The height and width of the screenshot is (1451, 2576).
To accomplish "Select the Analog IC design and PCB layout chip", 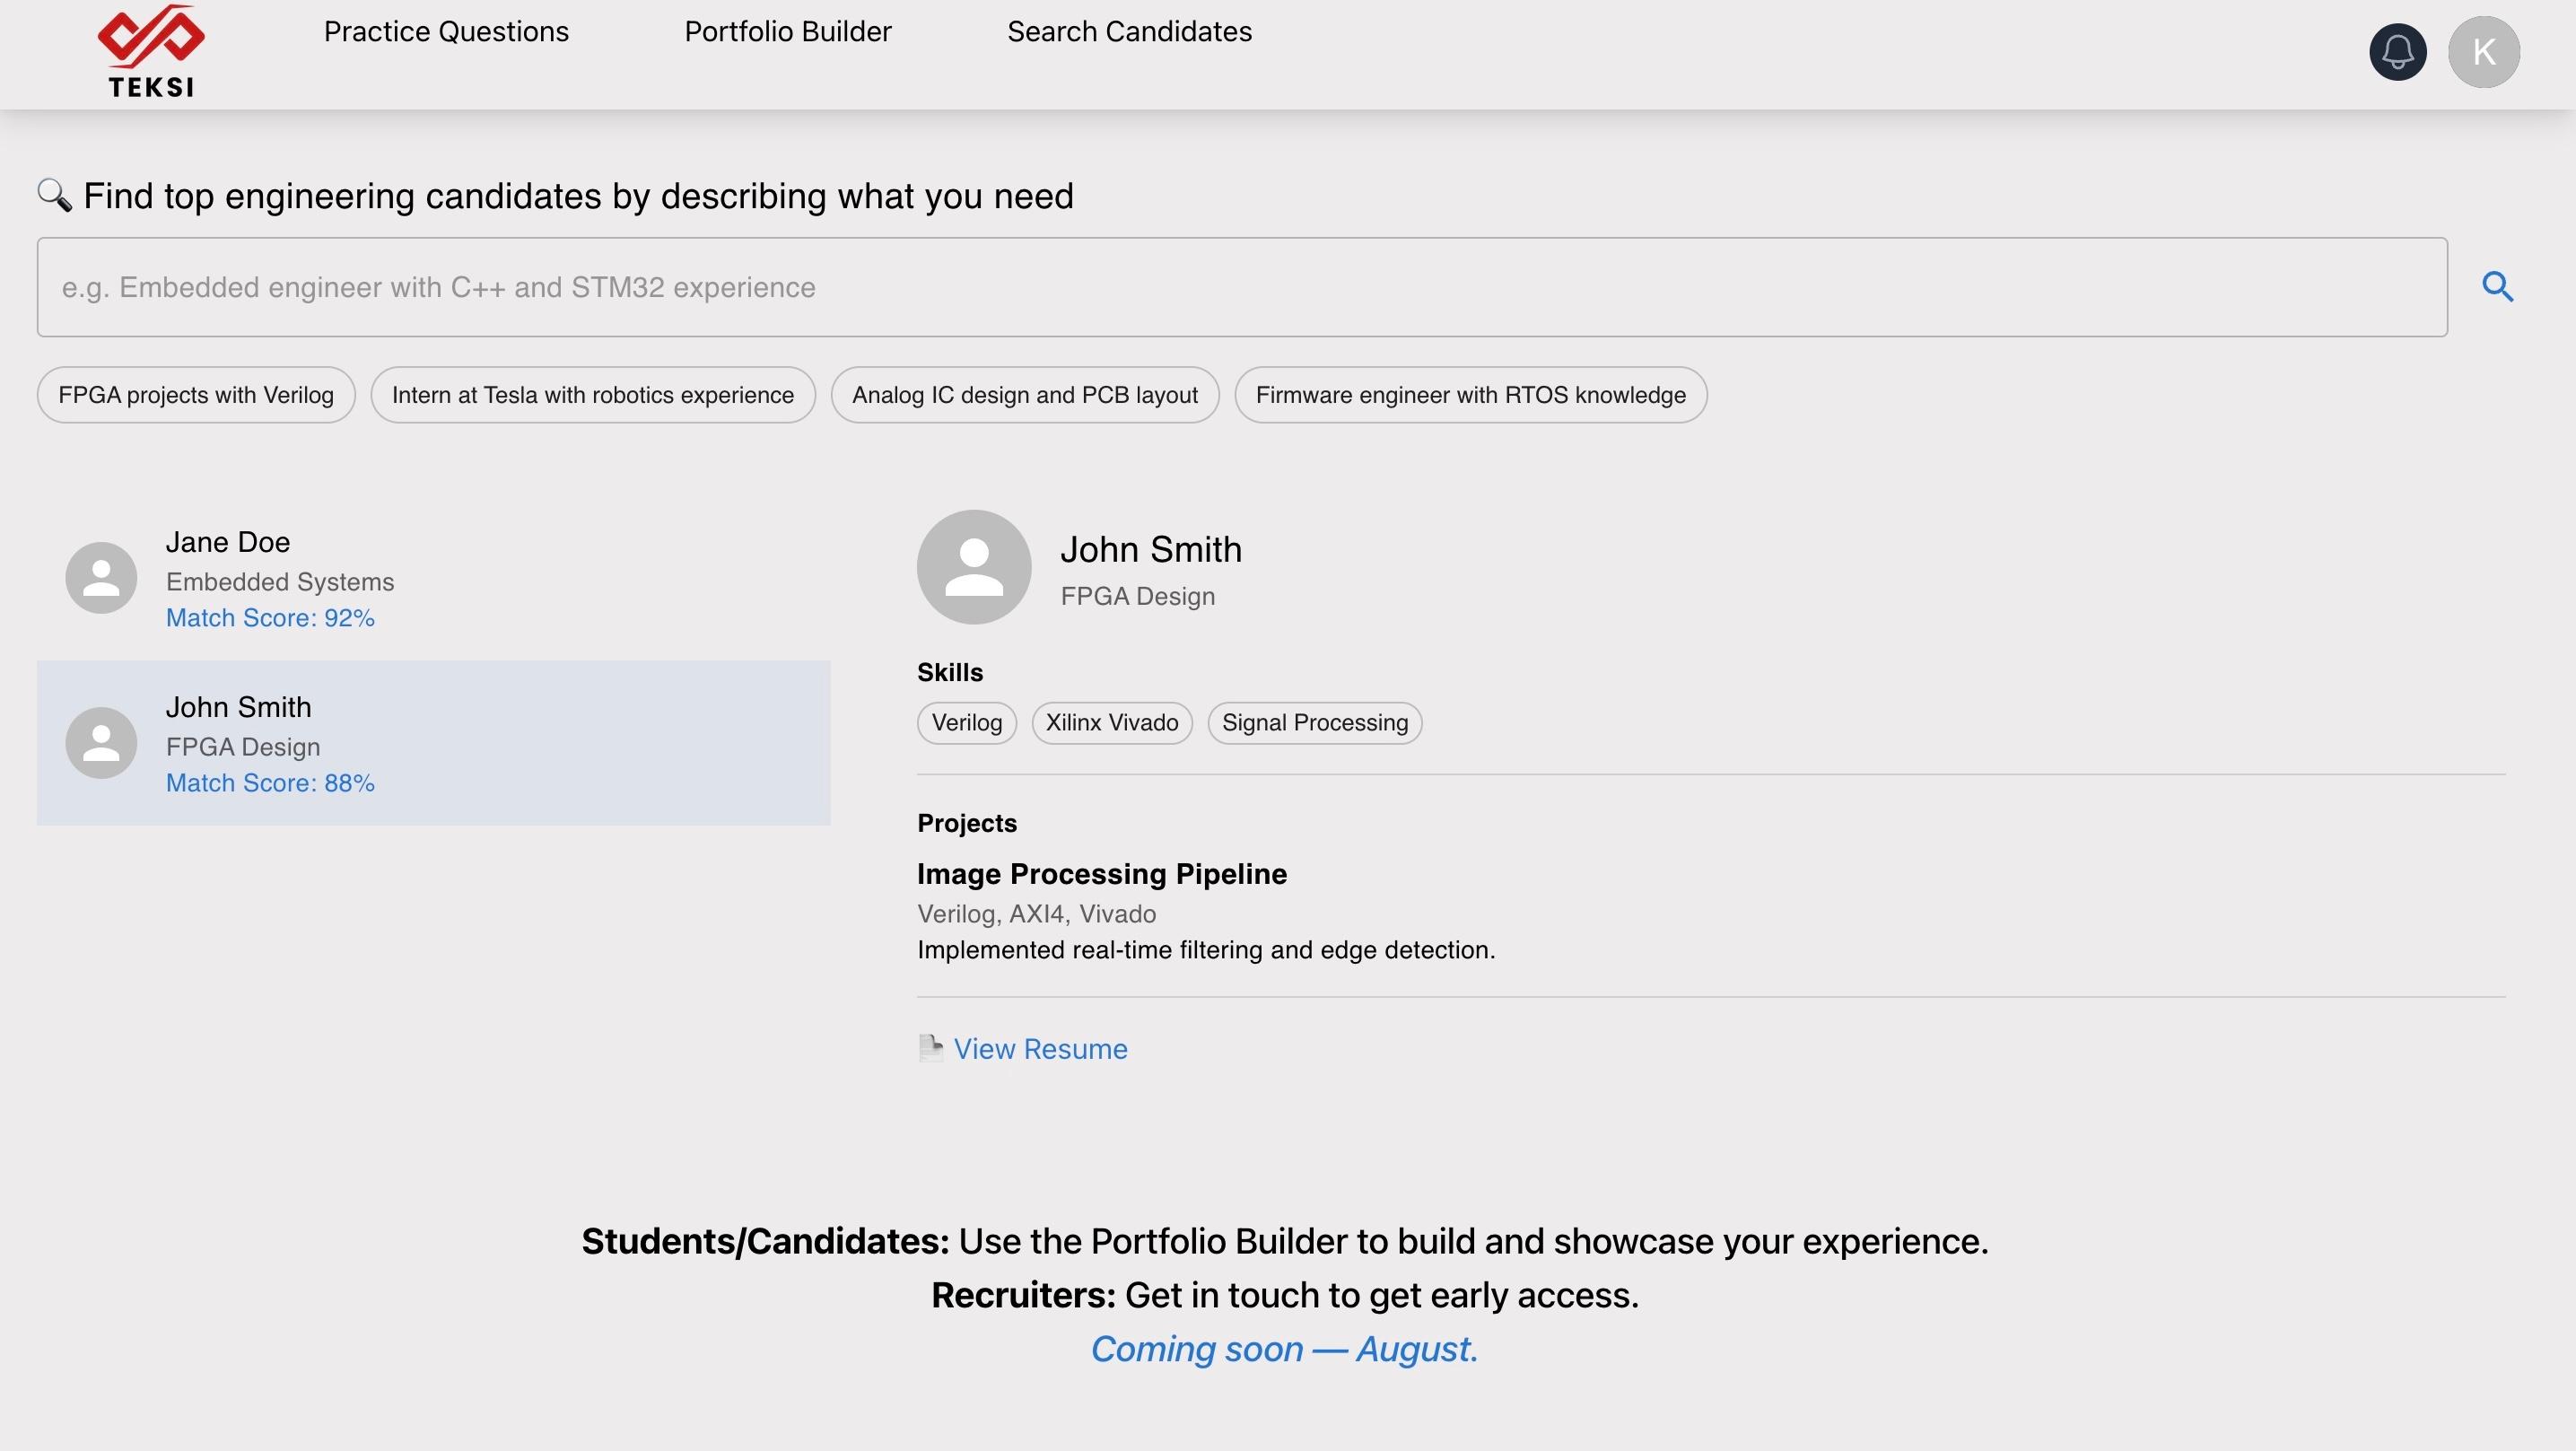I will pyautogui.click(x=1024, y=395).
